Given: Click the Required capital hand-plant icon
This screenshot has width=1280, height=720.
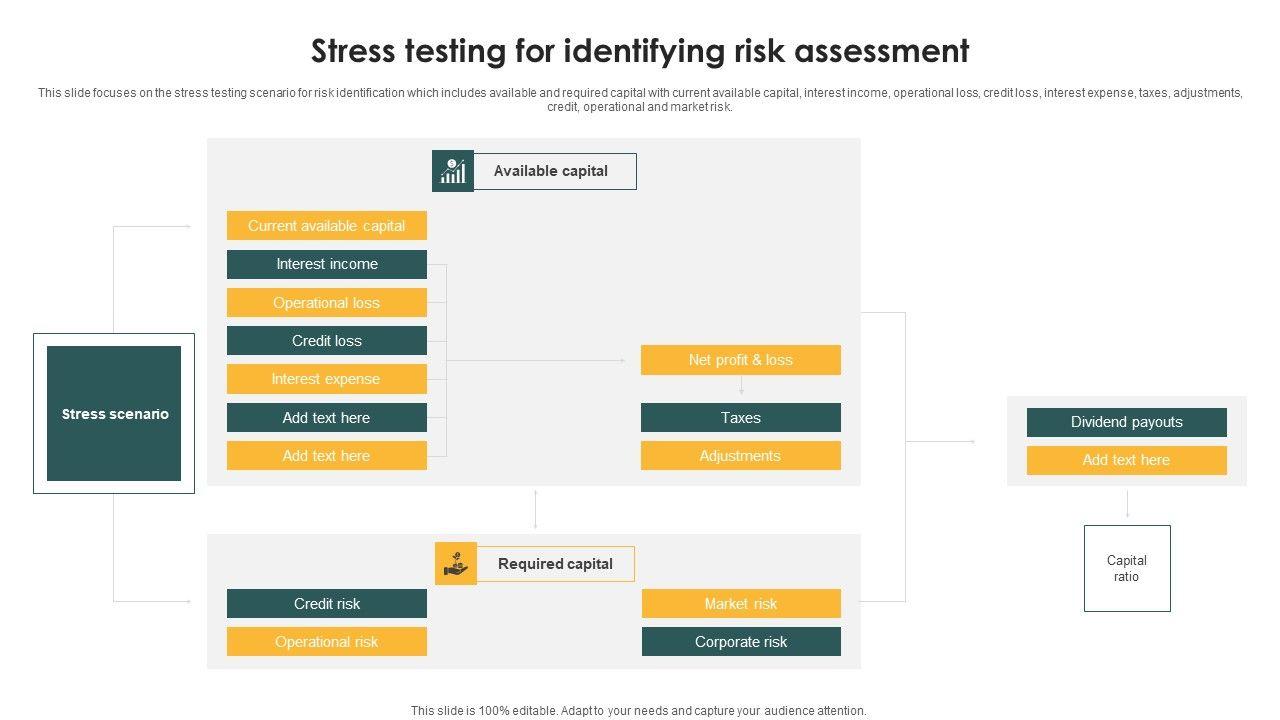Looking at the screenshot, I should (x=456, y=563).
